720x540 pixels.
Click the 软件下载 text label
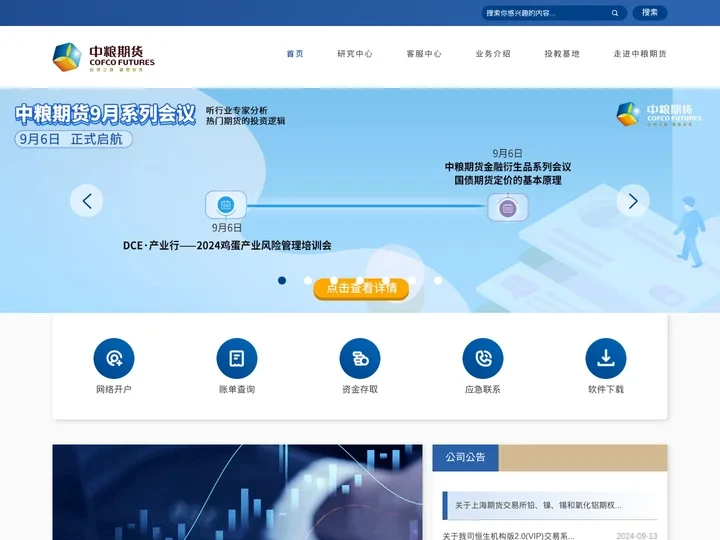(x=606, y=389)
